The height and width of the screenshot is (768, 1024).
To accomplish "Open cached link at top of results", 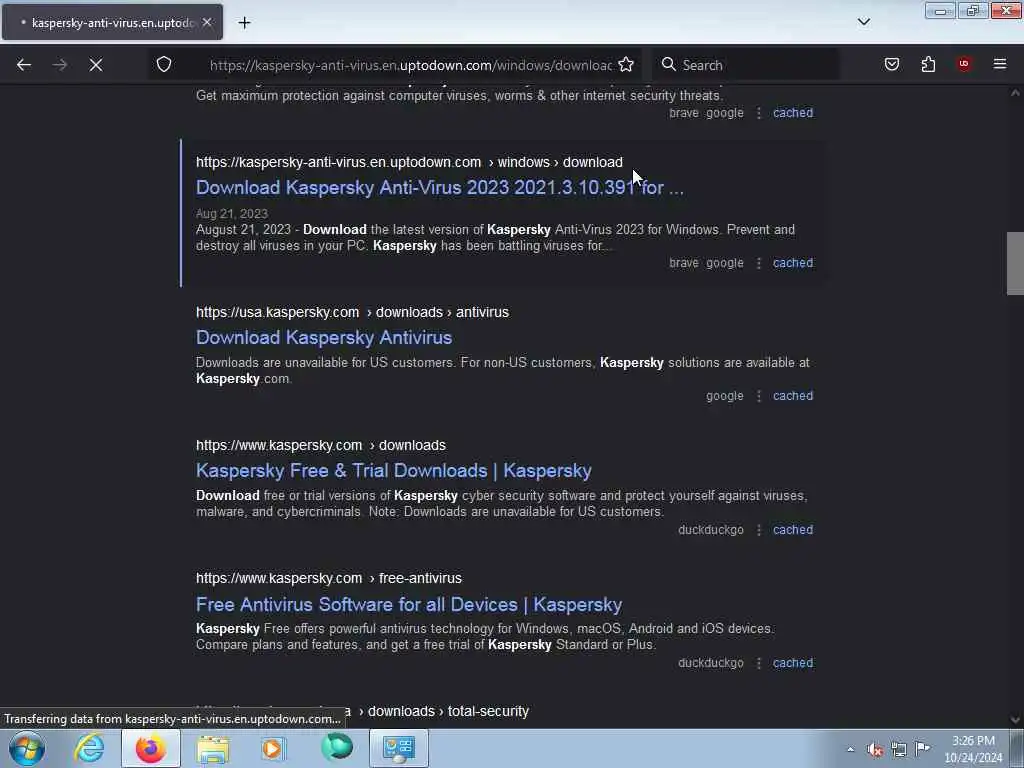I will tap(793, 112).
